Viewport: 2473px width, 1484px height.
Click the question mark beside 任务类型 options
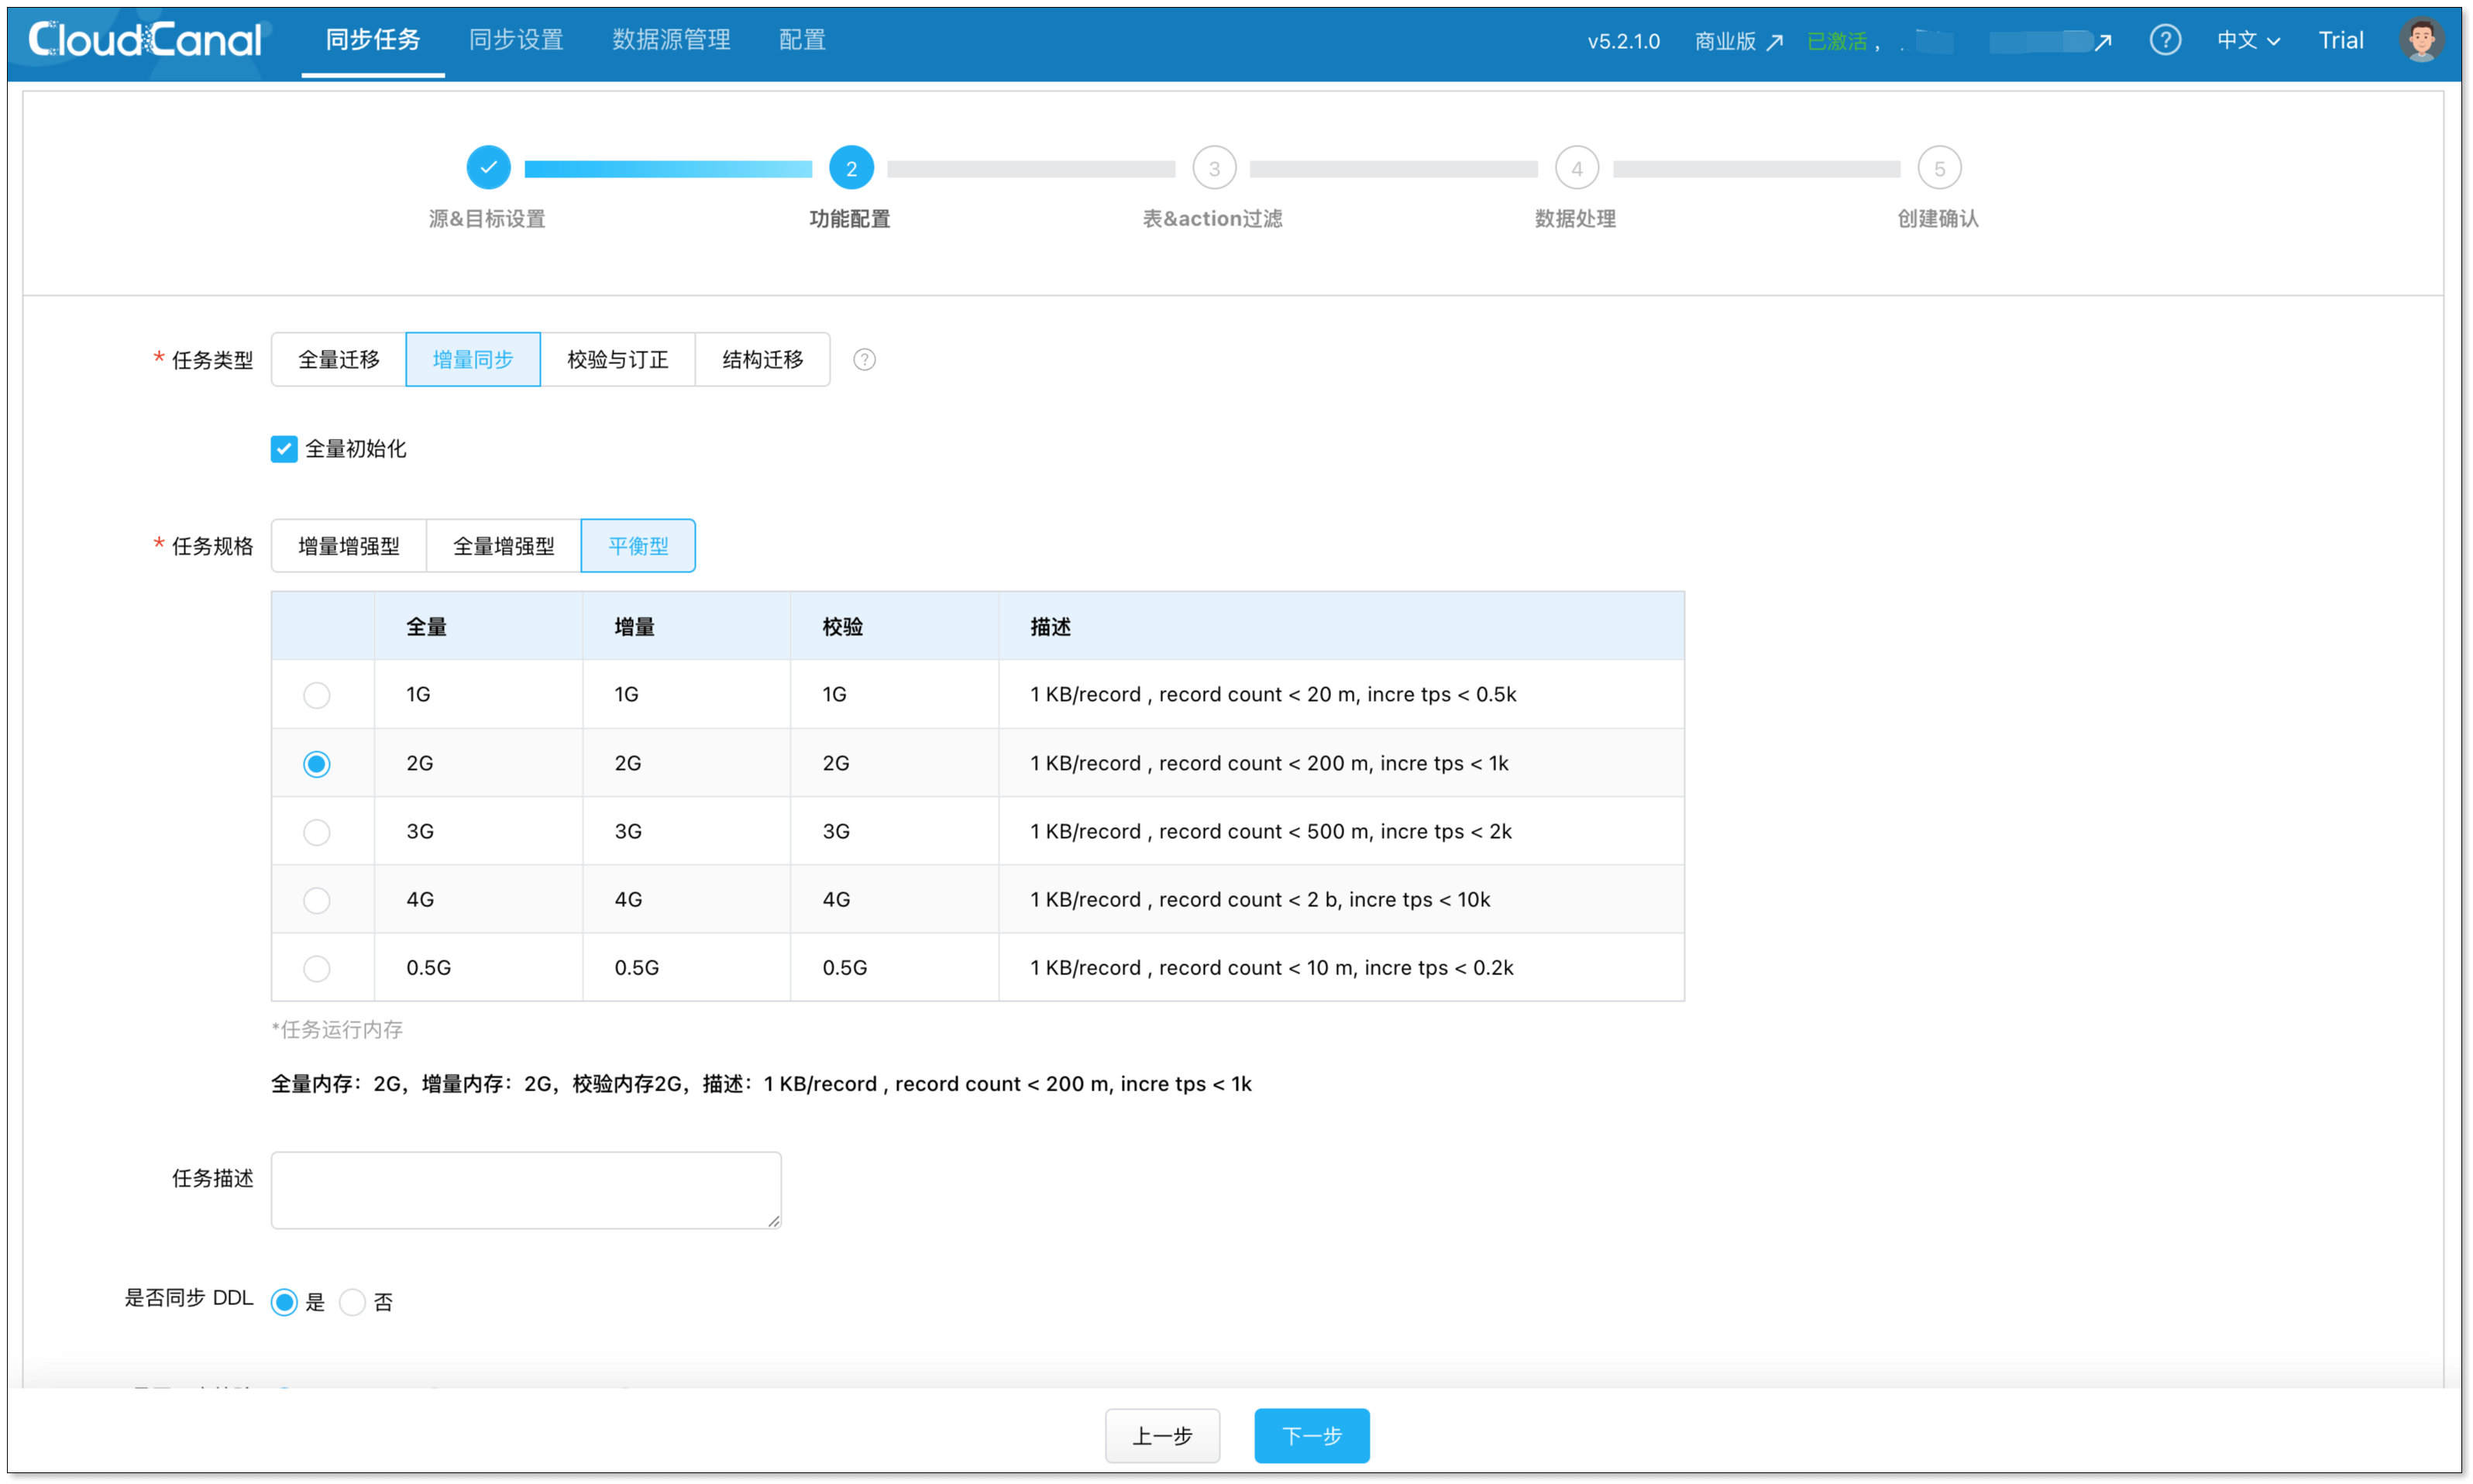click(863, 359)
